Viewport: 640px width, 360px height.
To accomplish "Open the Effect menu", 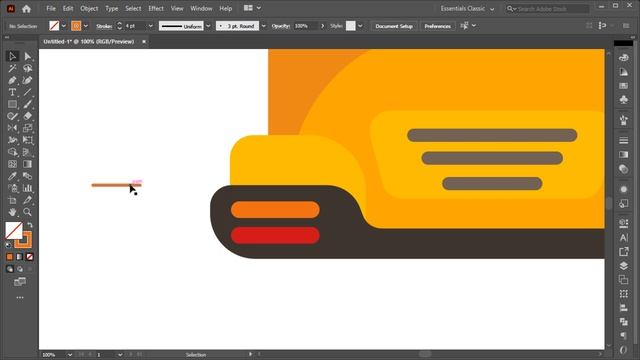I will (x=156, y=8).
